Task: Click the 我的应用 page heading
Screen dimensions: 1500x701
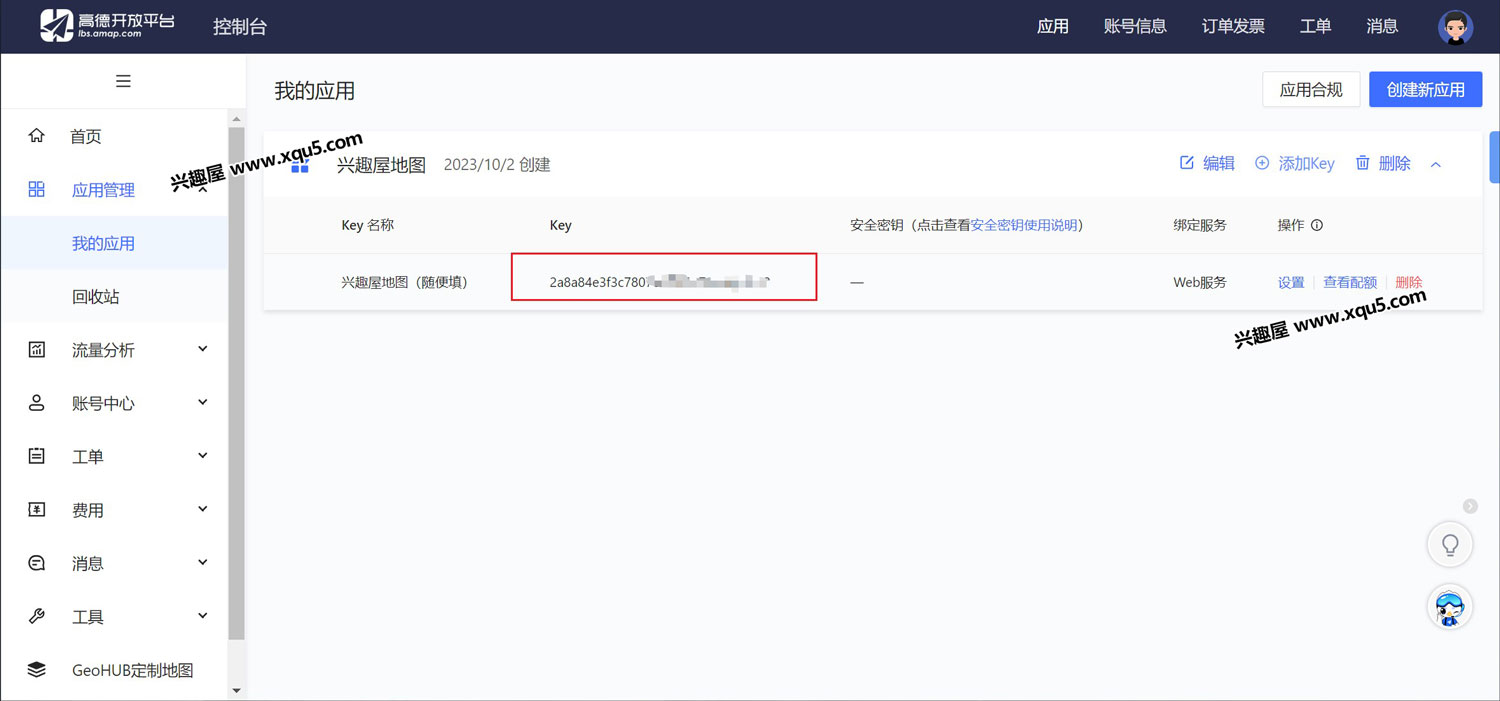Action: click(315, 91)
